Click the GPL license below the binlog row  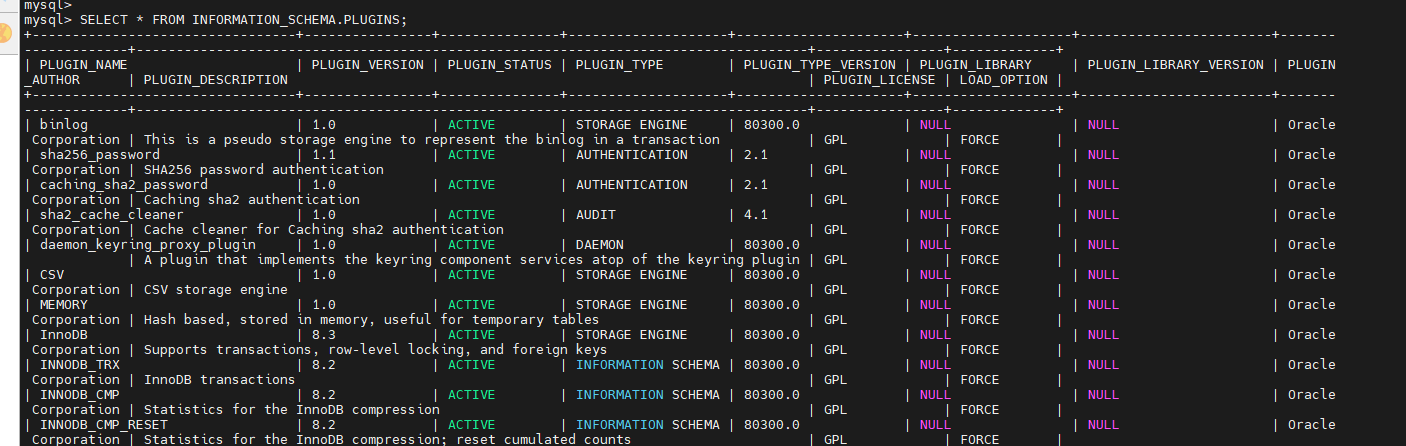pyautogui.click(x=836, y=140)
